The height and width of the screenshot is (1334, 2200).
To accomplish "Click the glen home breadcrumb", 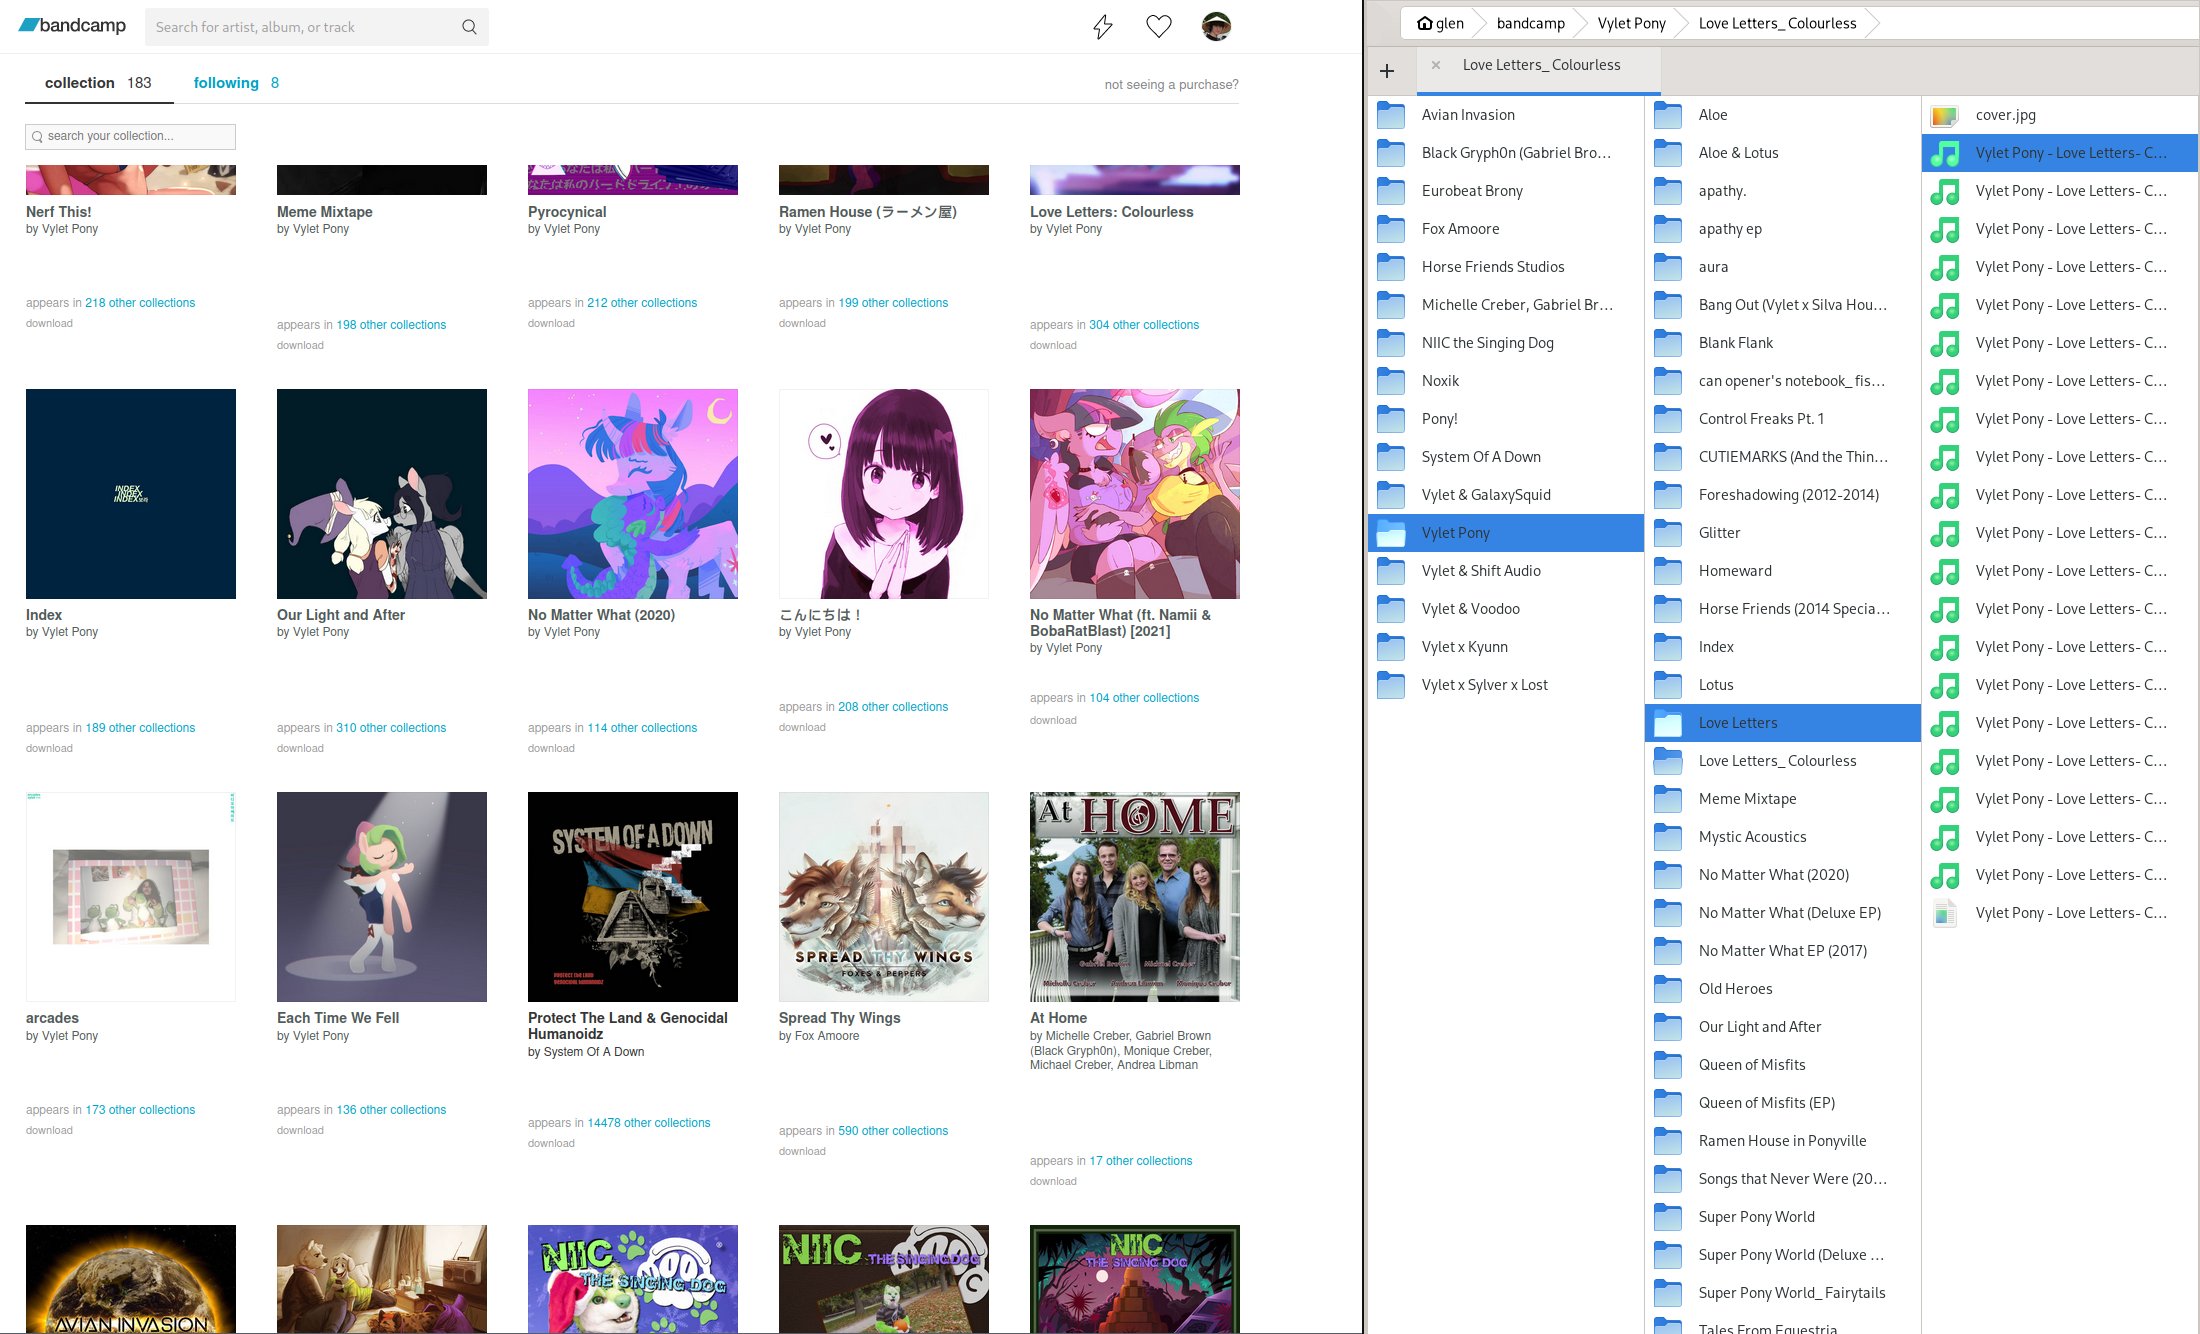I will pyautogui.click(x=1440, y=23).
